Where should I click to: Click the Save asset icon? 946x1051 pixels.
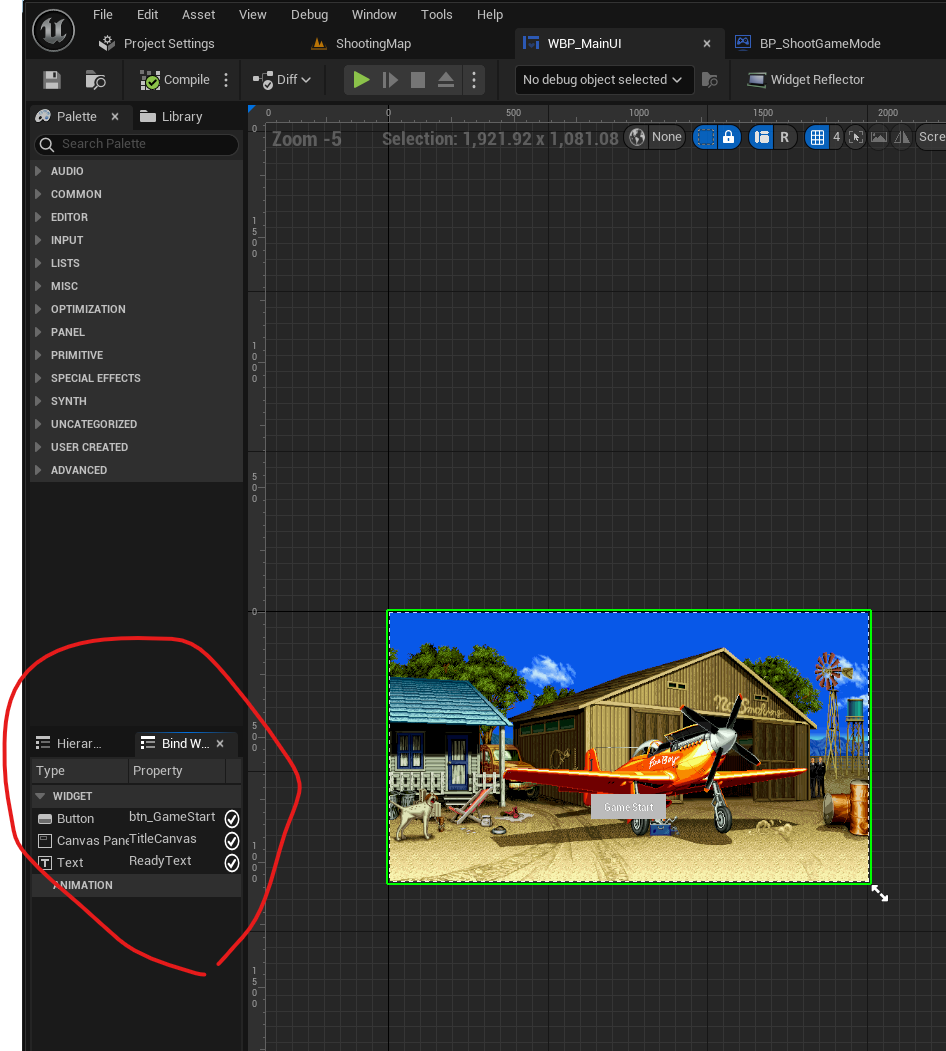pos(52,80)
